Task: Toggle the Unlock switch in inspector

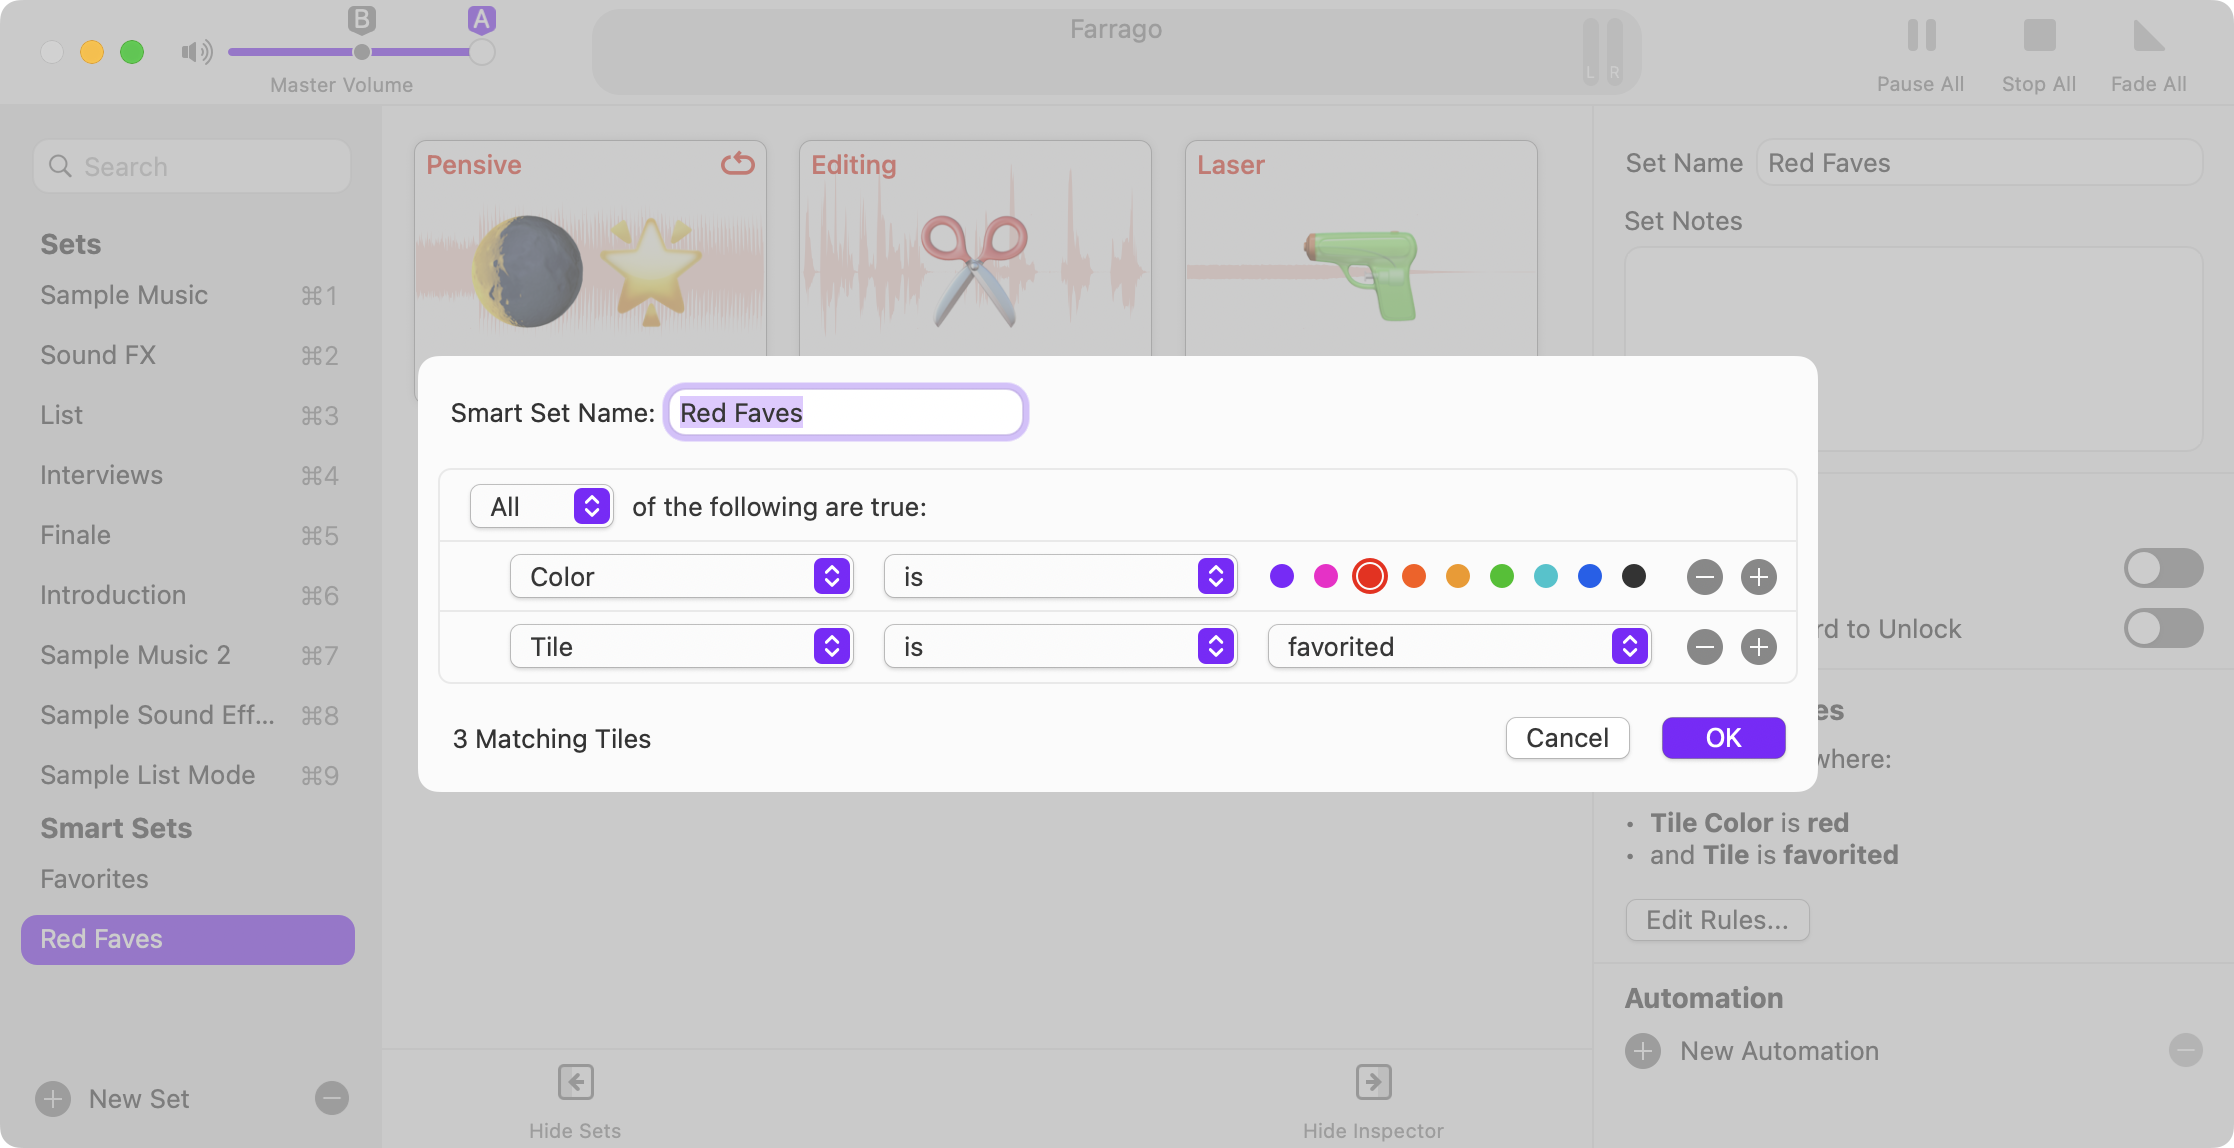Action: click(2163, 628)
